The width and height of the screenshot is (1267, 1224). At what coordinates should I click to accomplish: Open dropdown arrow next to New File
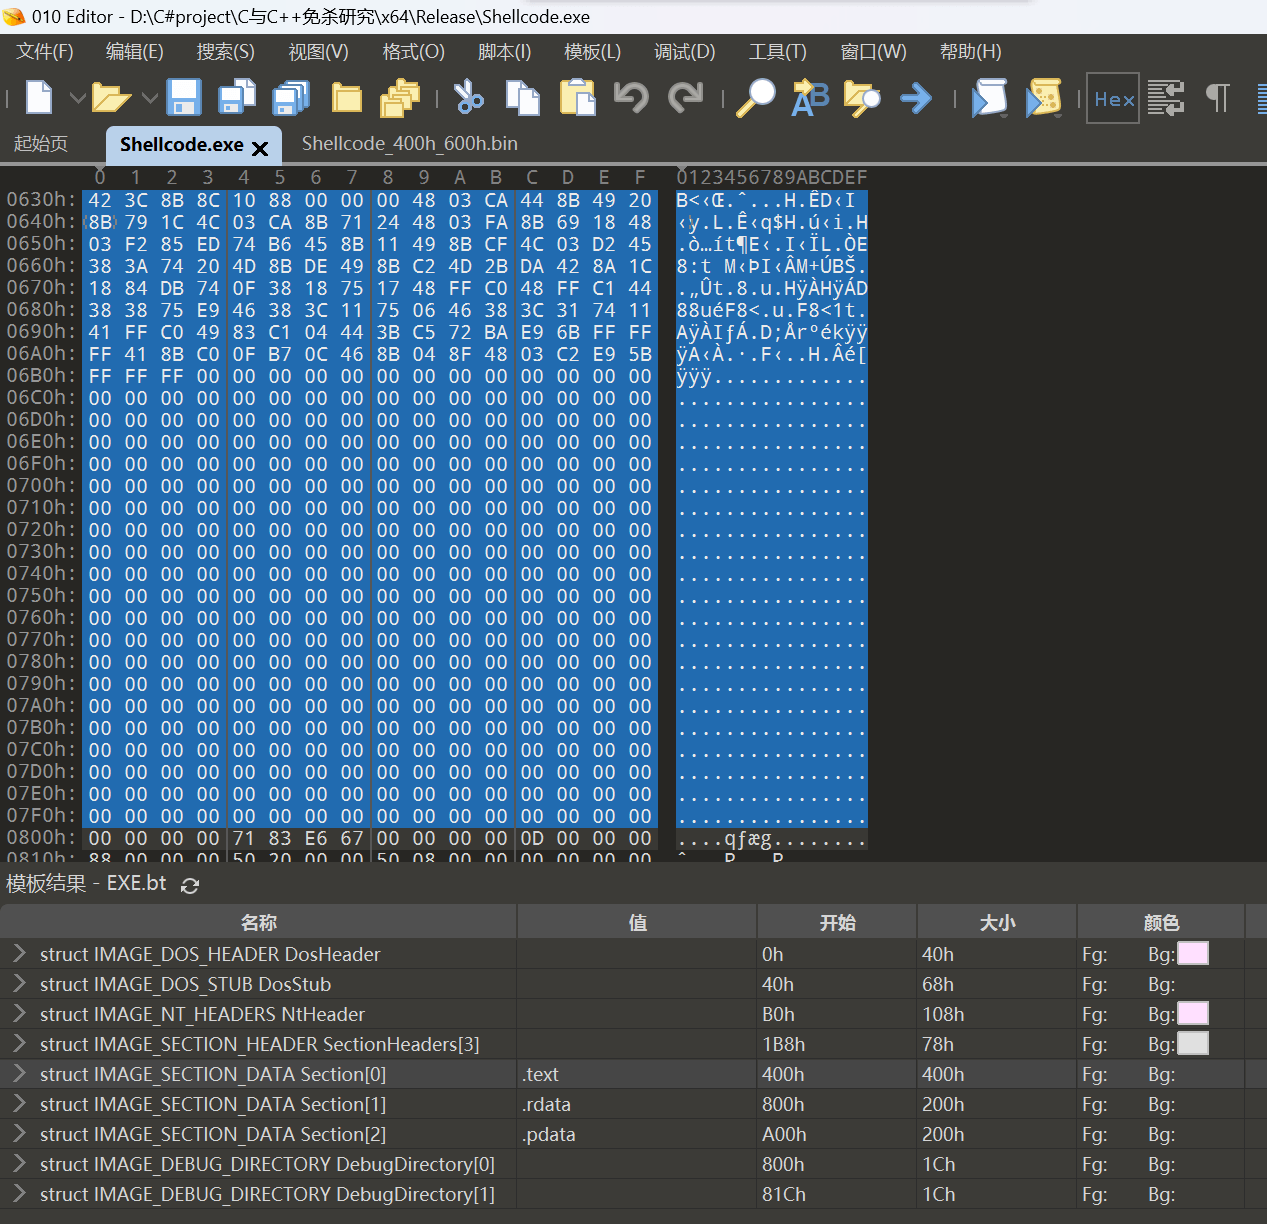tap(77, 98)
